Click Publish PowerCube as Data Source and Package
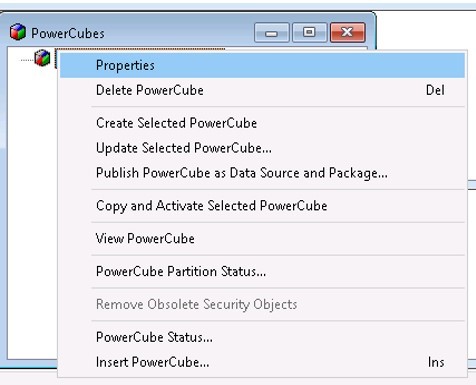The width and height of the screenshot is (476, 385). point(262,173)
